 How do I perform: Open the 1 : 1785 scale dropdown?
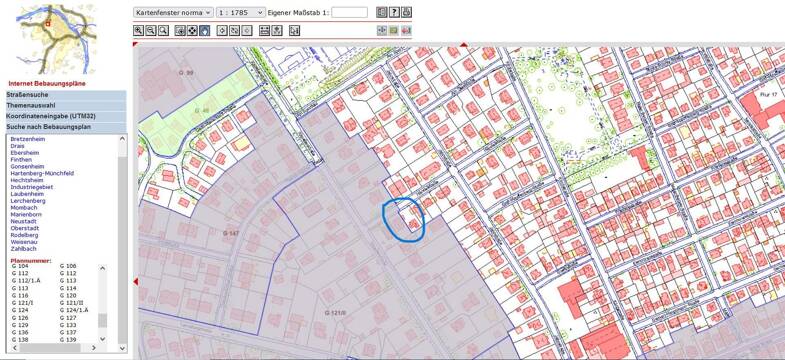pos(241,13)
